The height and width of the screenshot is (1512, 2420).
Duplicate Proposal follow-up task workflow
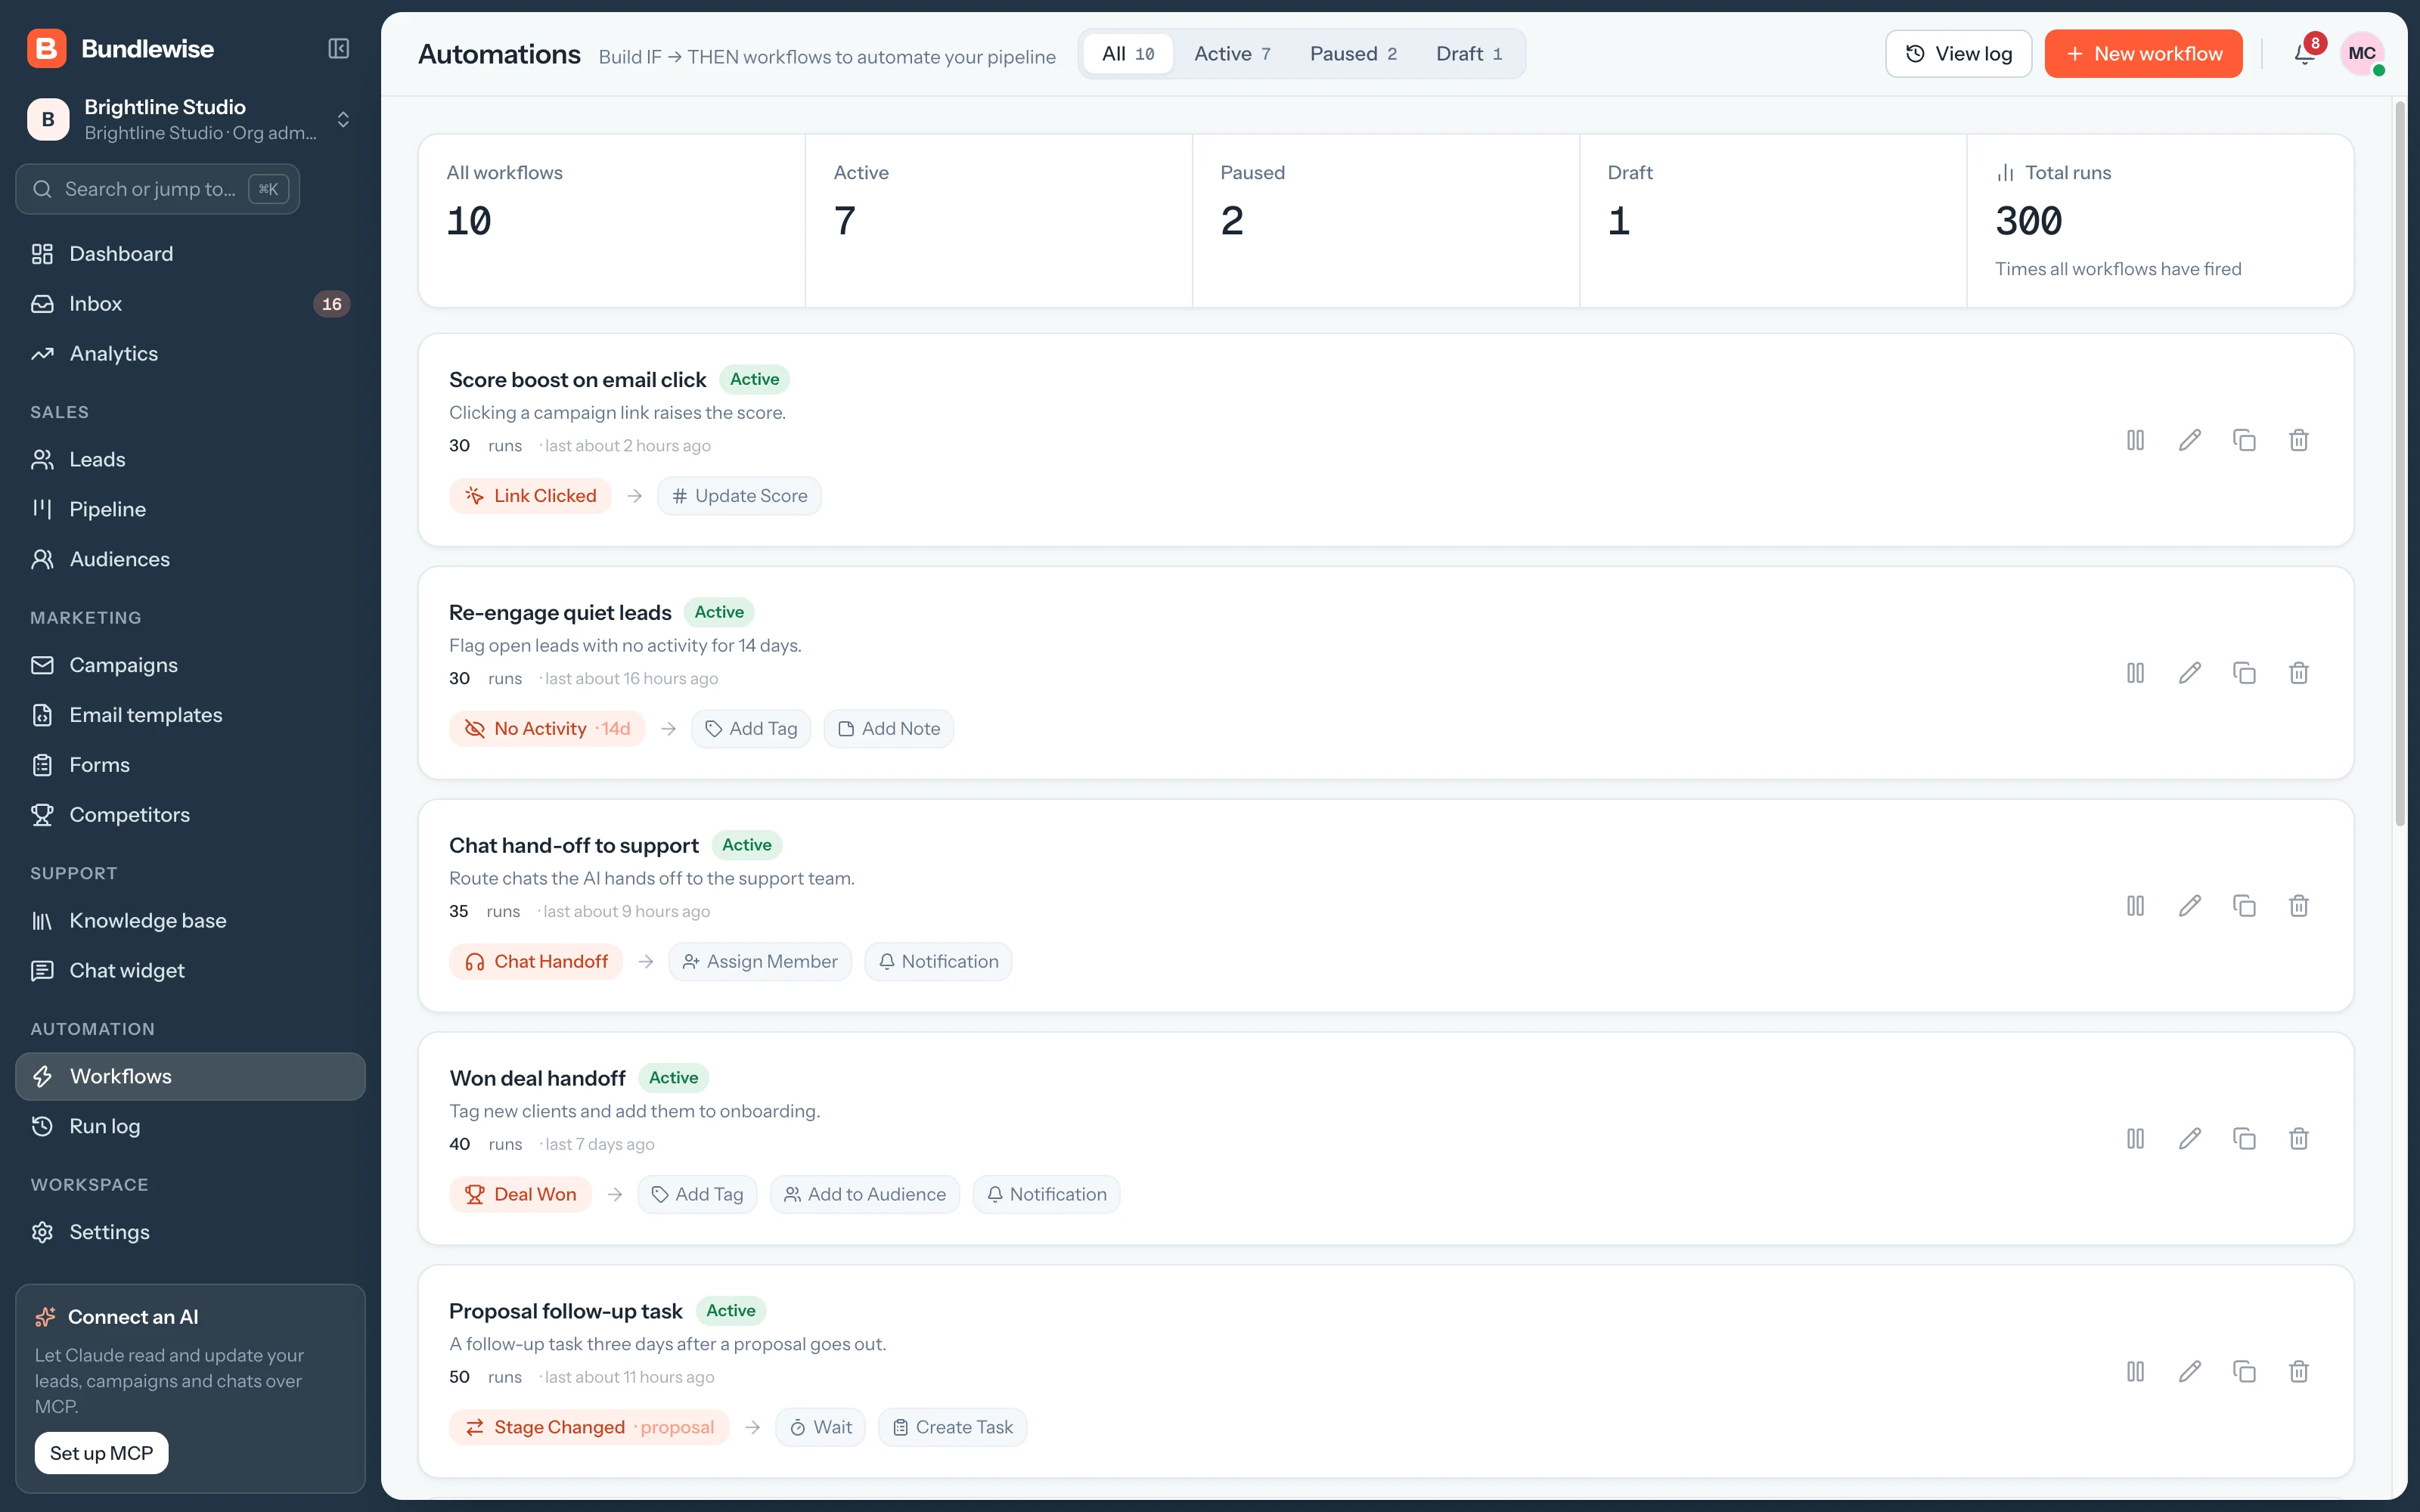[2244, 1372]
